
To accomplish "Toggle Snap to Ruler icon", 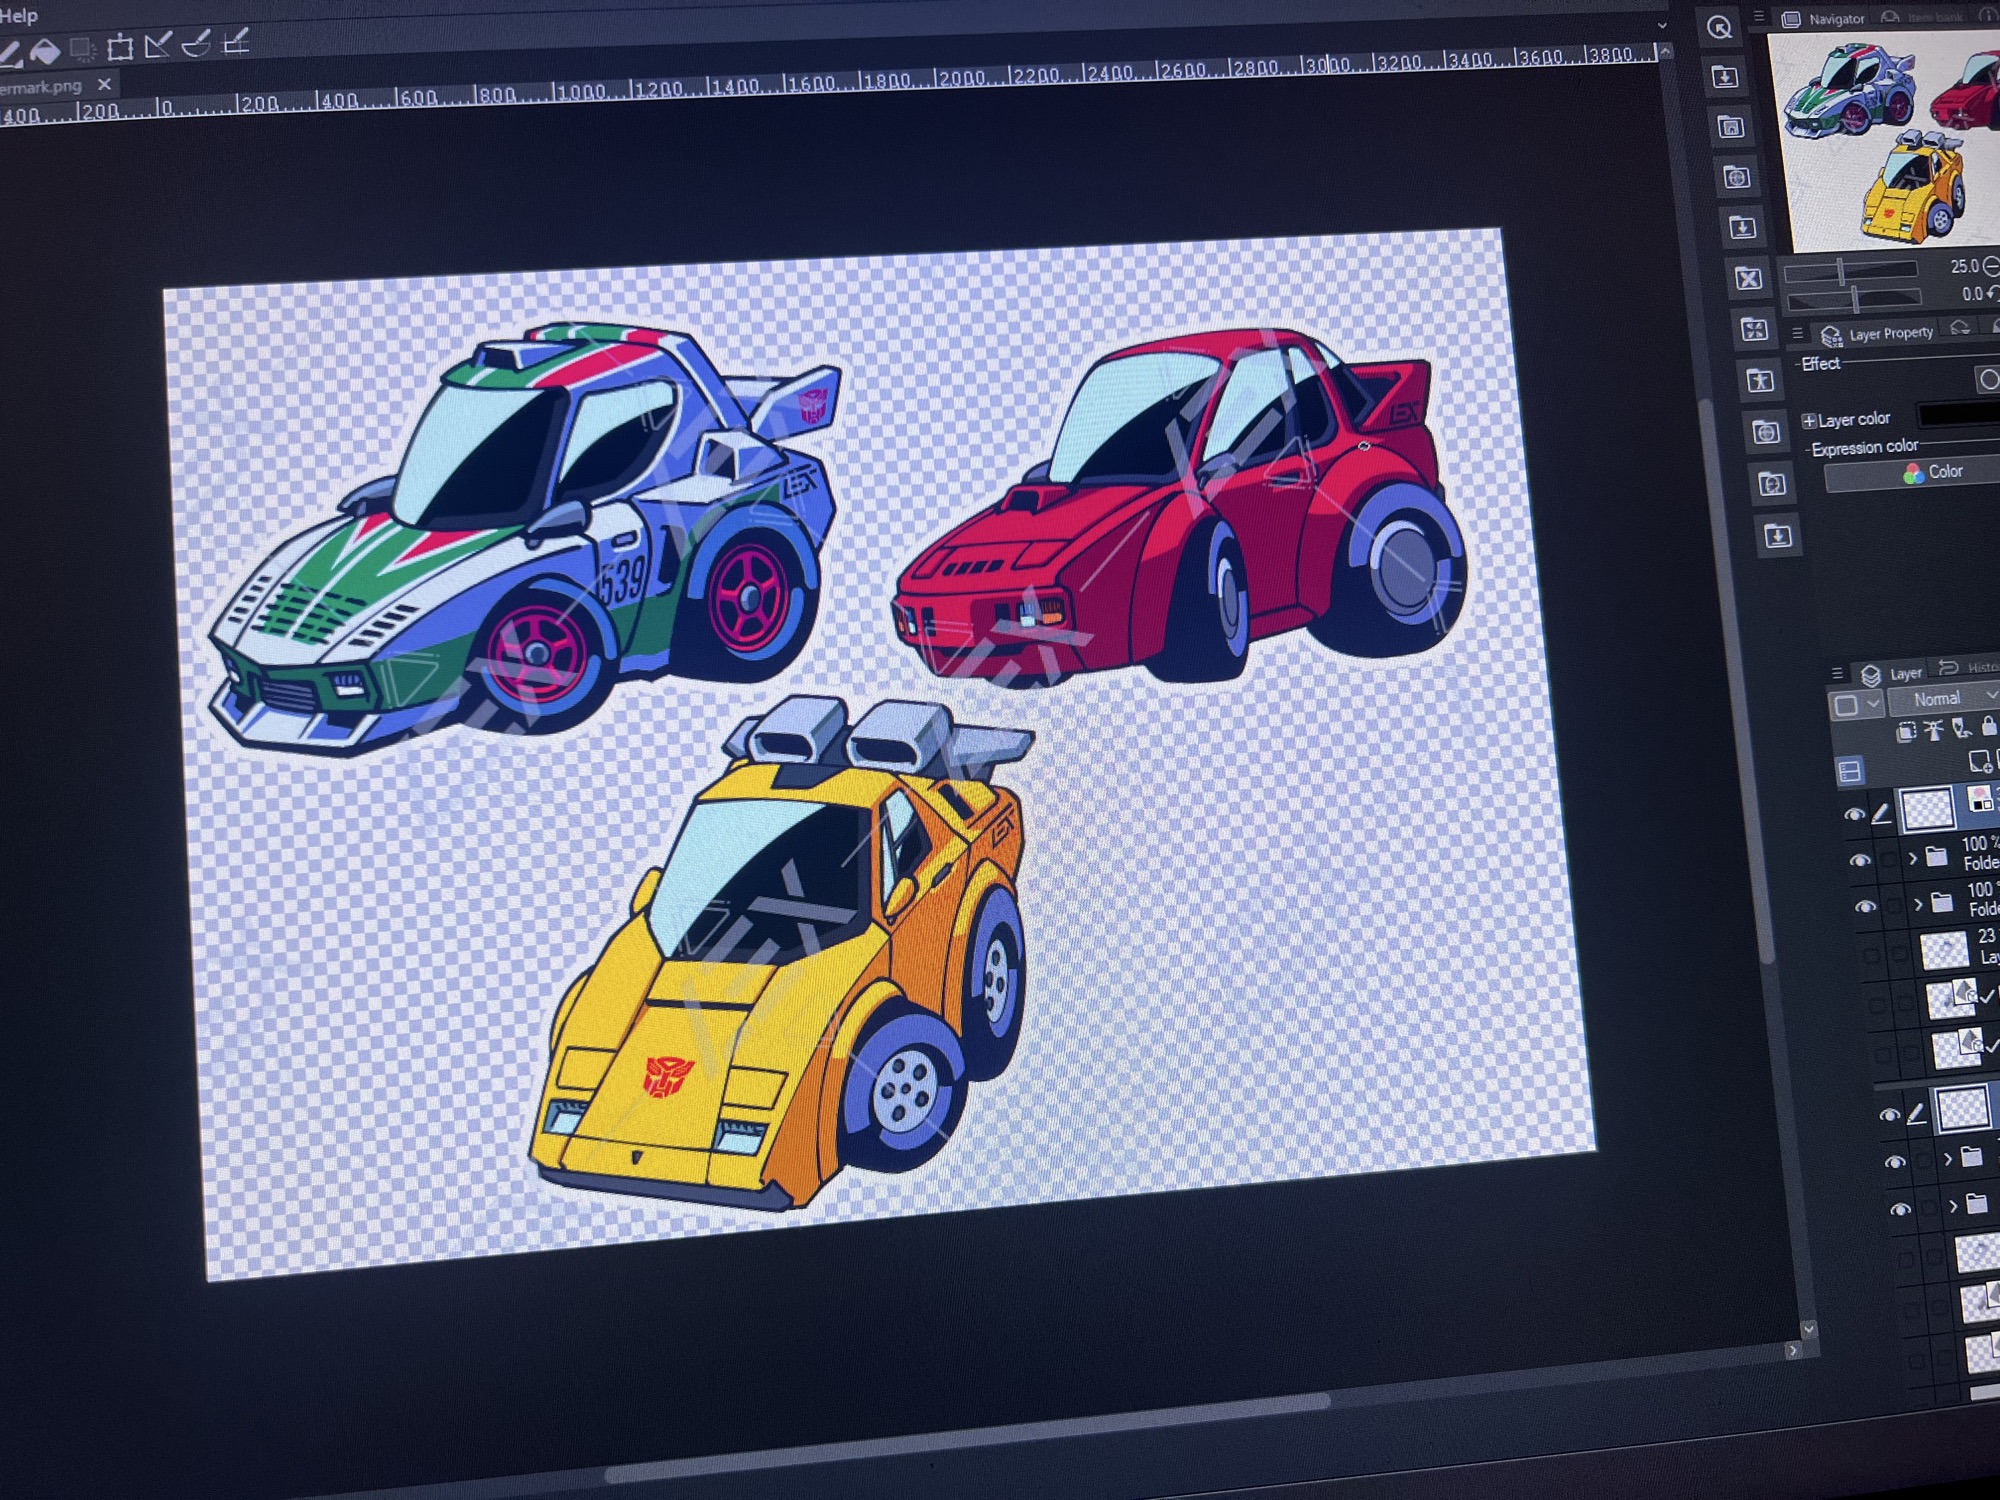I will click(158, 44).
